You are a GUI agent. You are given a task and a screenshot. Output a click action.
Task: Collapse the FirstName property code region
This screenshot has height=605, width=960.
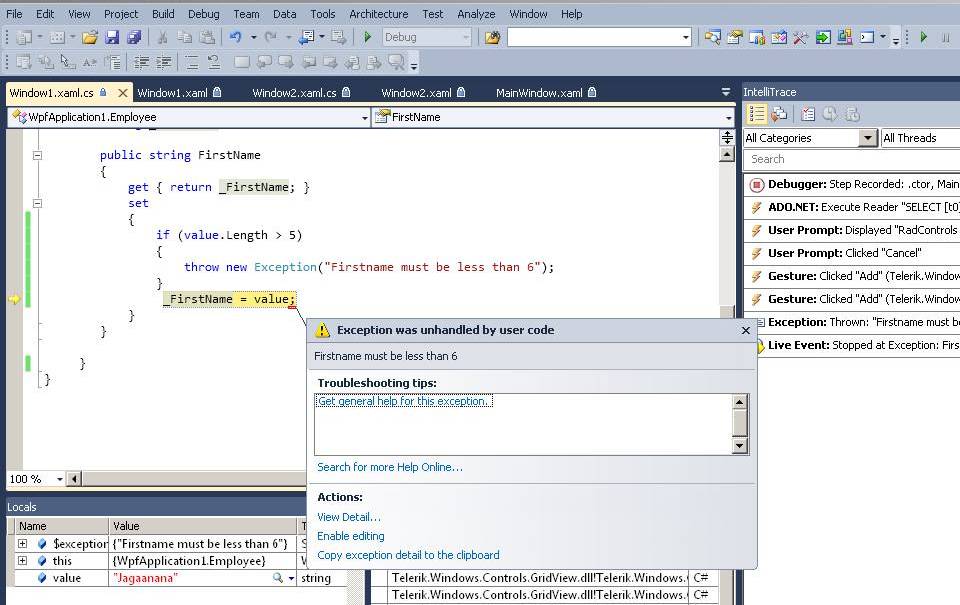tap(37, 155)
